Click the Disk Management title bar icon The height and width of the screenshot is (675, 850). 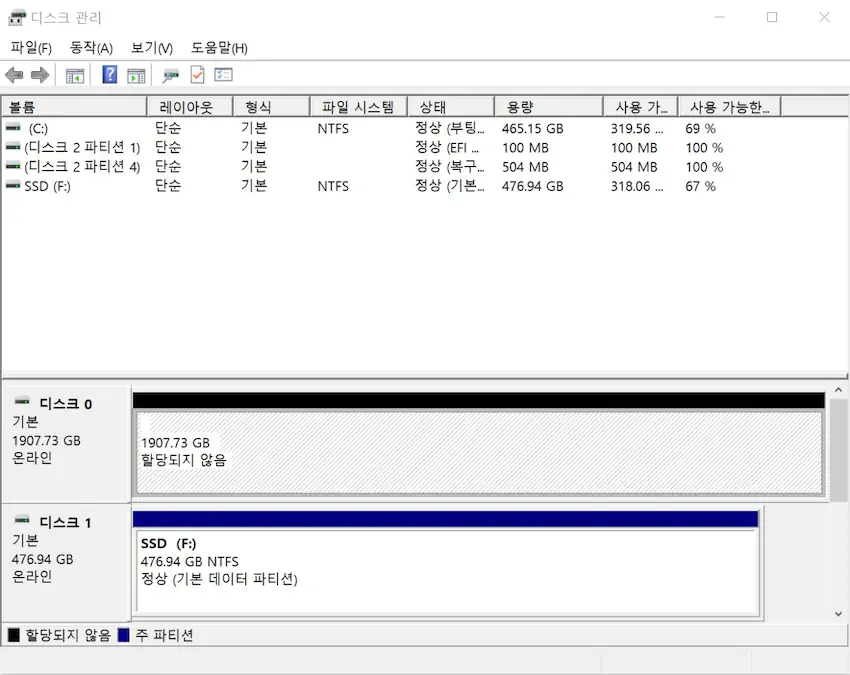coord(17,18)
